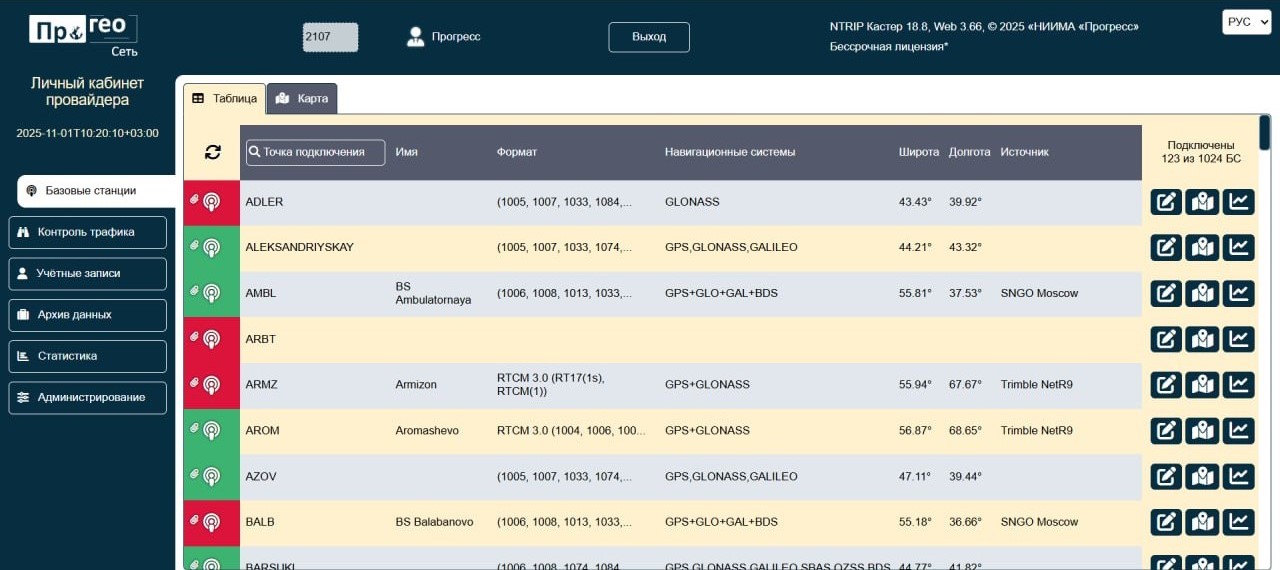
Task: Show AMBL station on map via its map icon
Action: click(1202, 293)
